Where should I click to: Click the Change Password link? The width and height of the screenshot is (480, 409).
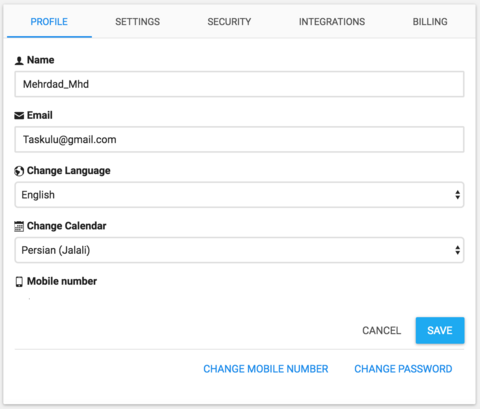[403, 369]
